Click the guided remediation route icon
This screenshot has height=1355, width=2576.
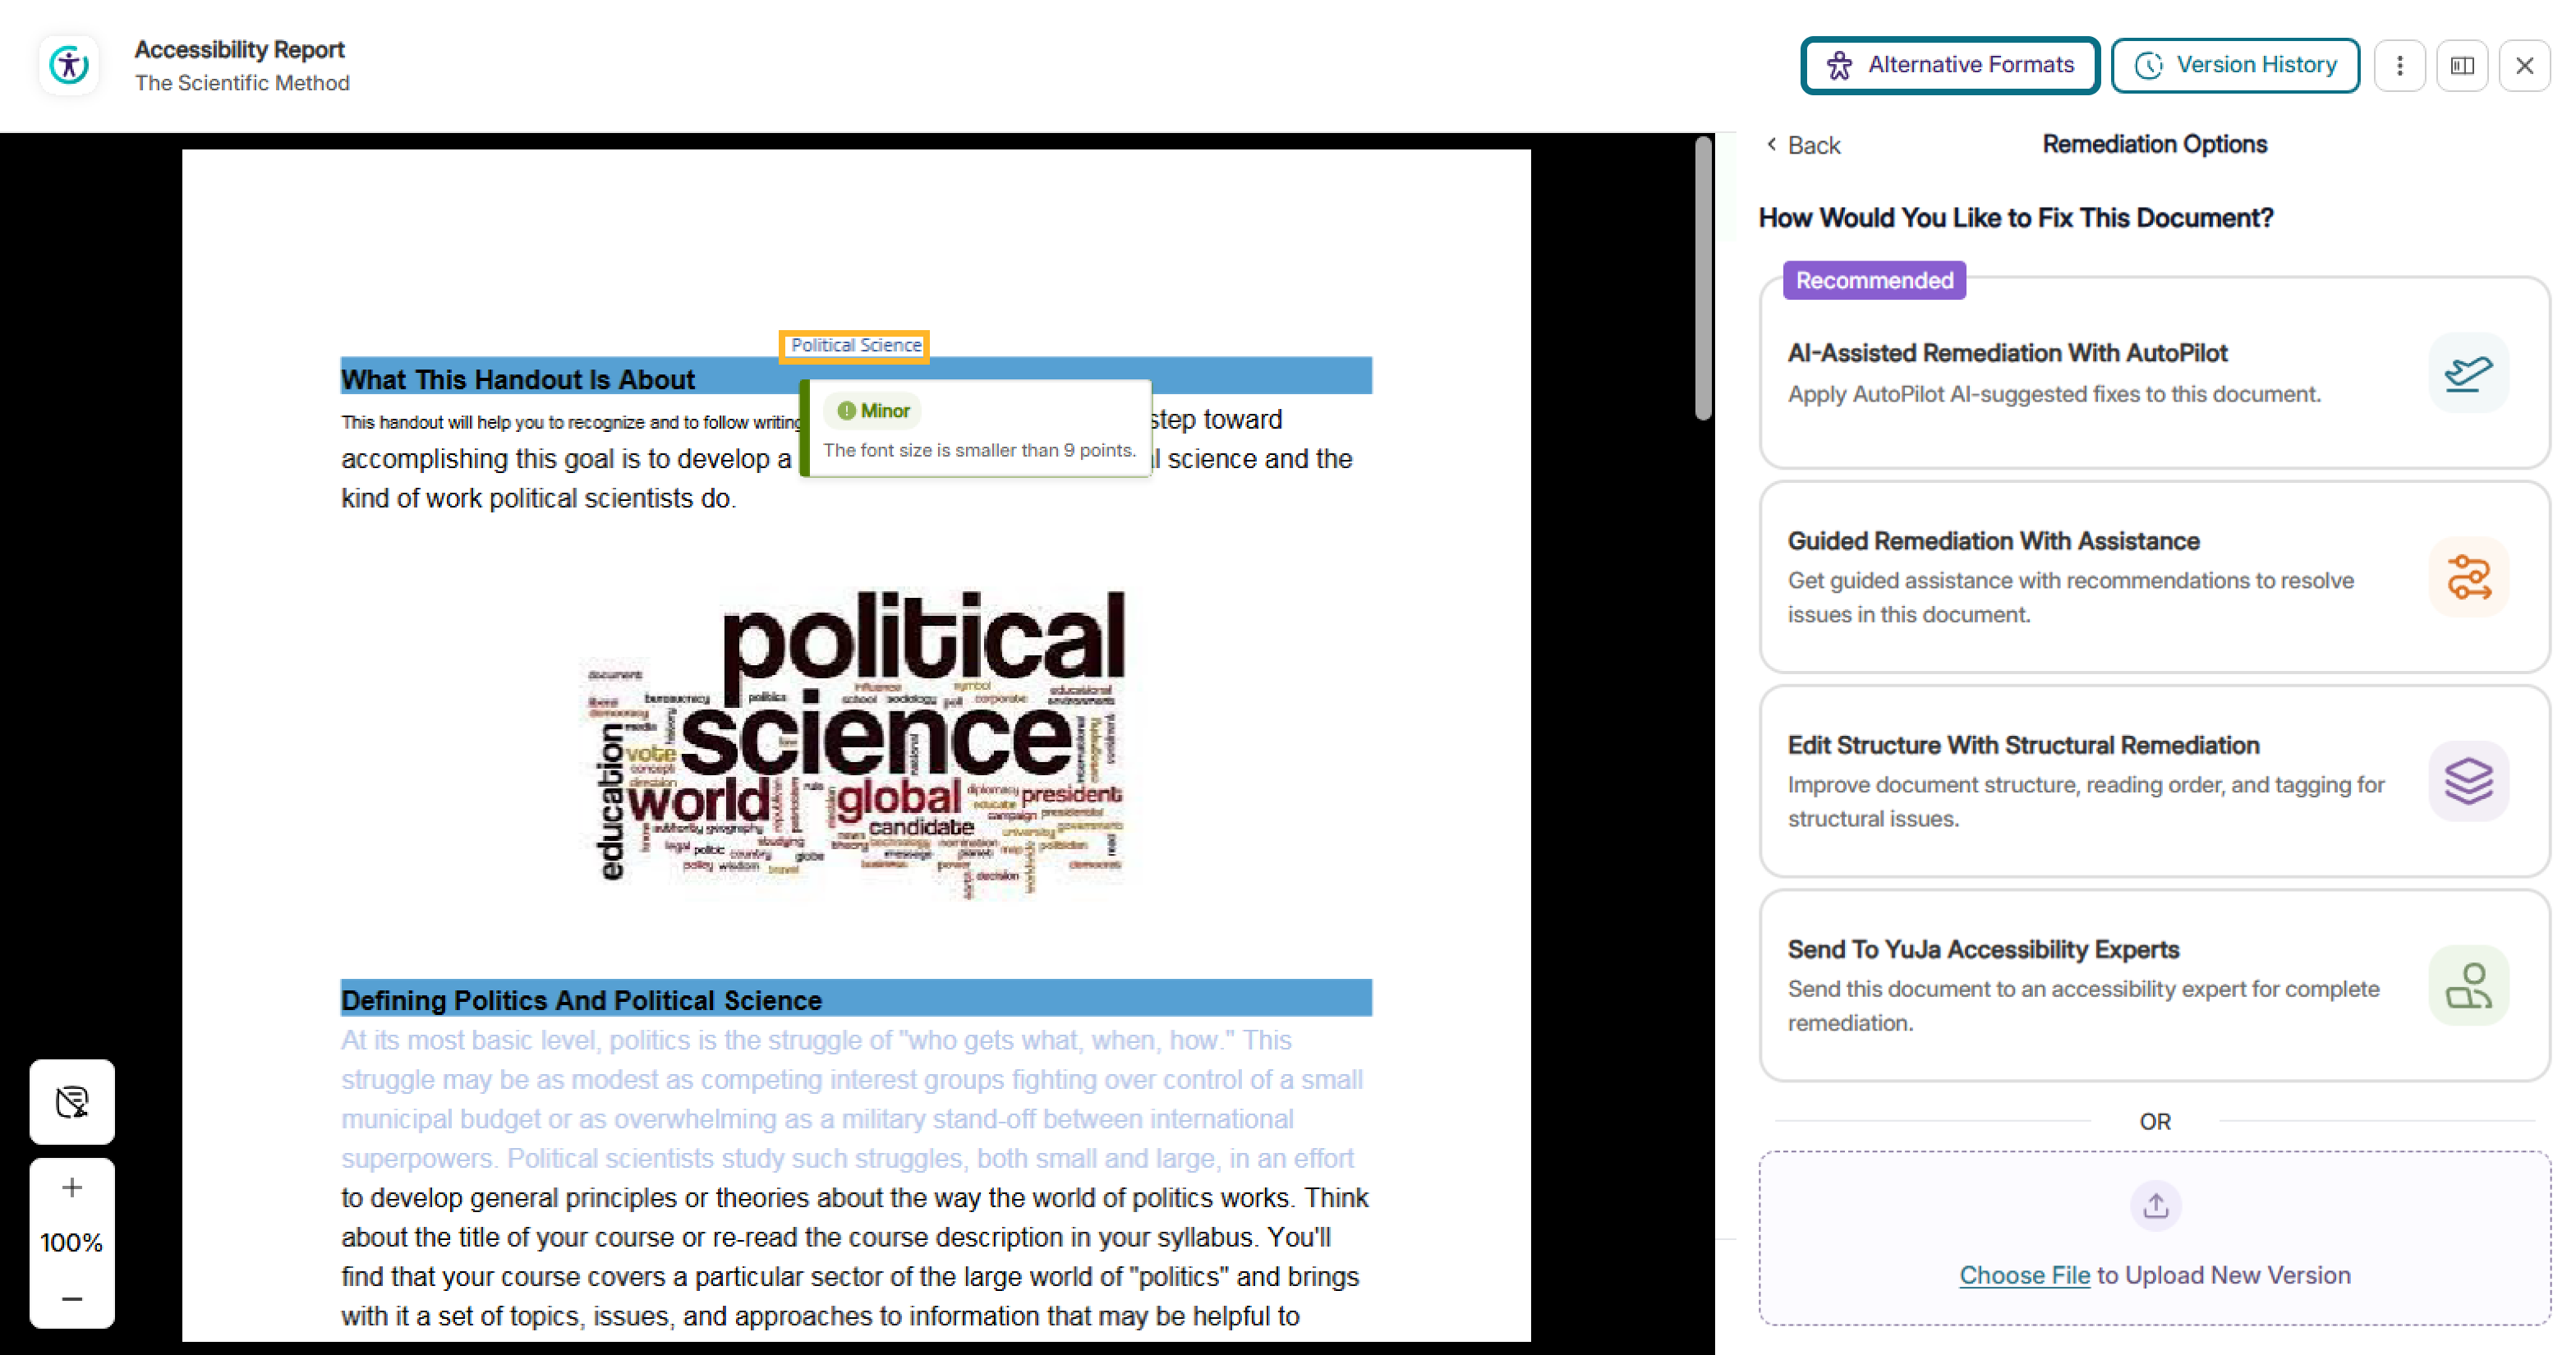coord(2468,577)
